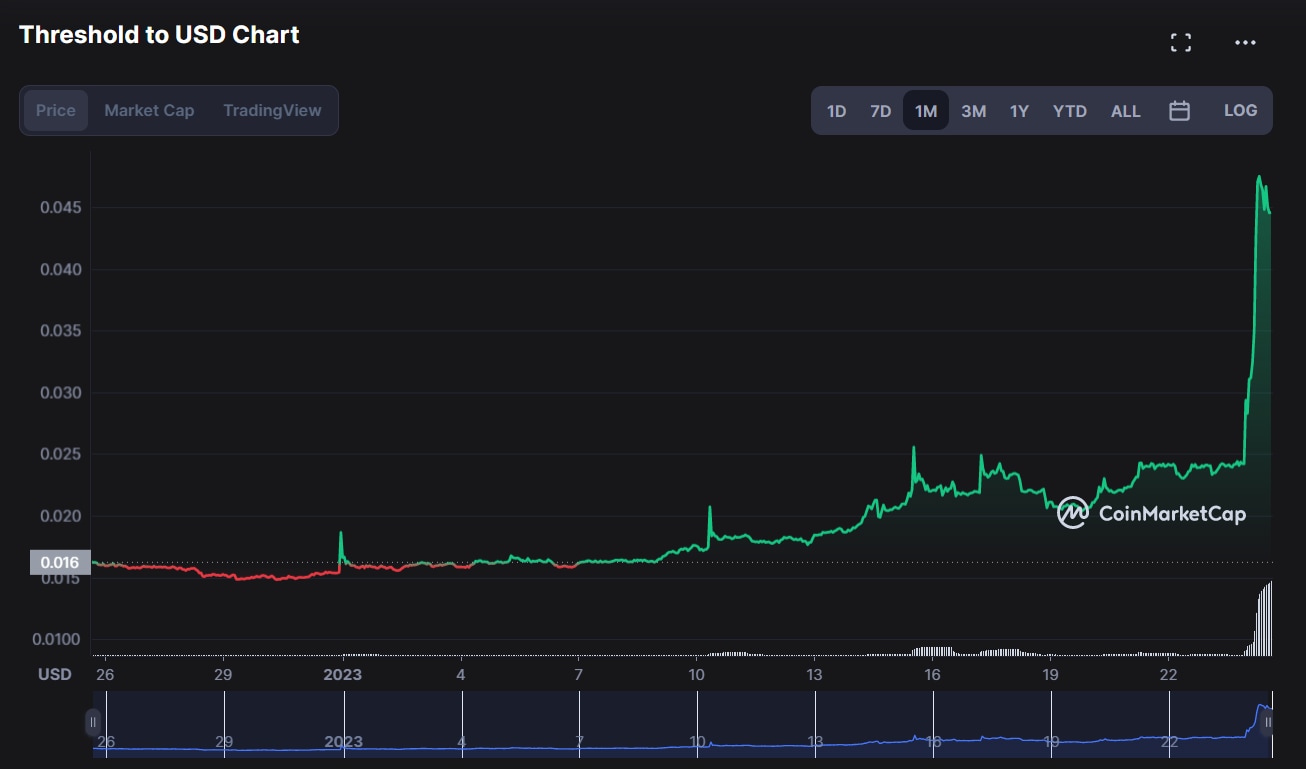
Task: Open the calendar date range picker
Action: click(1179, 111)
